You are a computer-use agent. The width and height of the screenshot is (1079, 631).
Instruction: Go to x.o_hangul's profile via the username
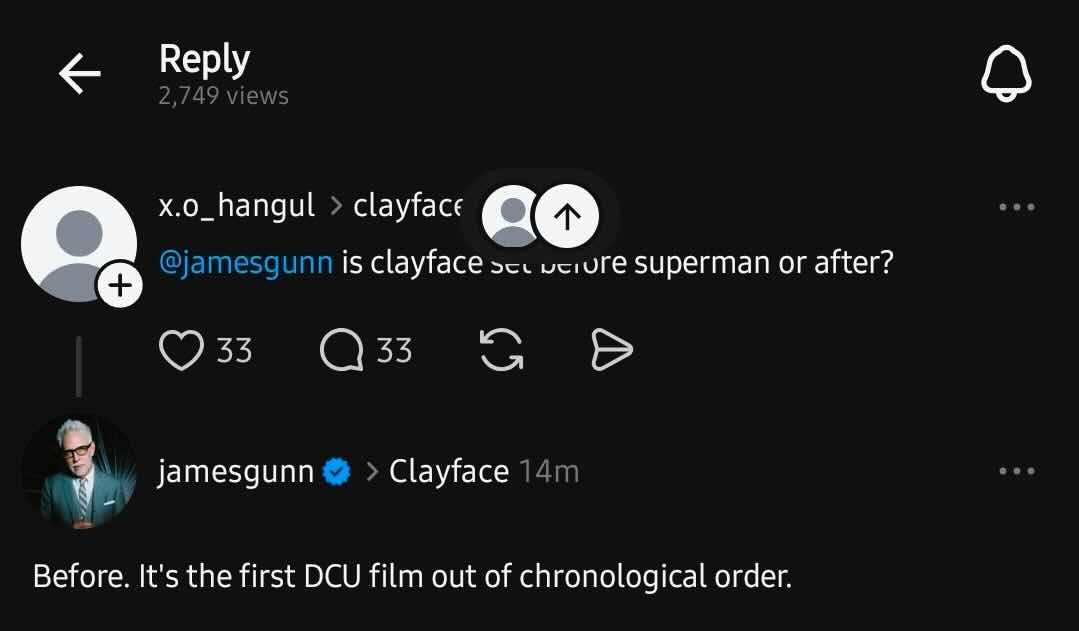pos(237,207)
